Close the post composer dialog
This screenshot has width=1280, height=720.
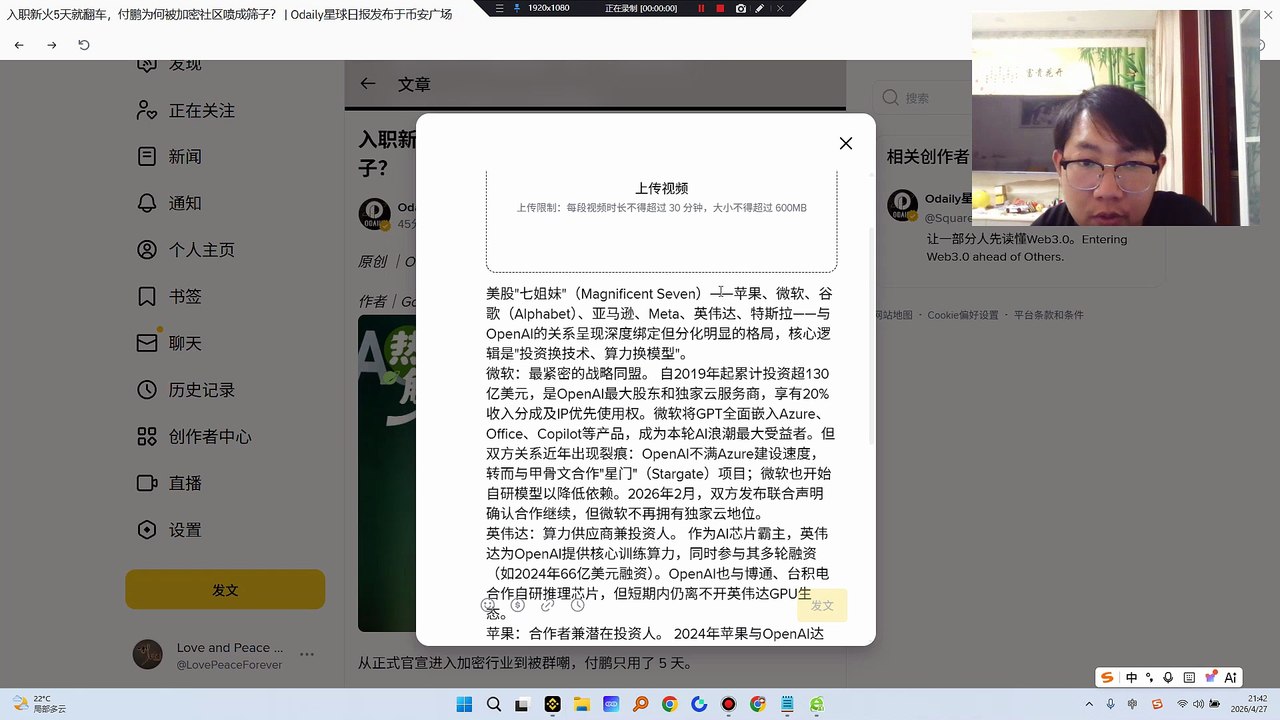(846, 144)
